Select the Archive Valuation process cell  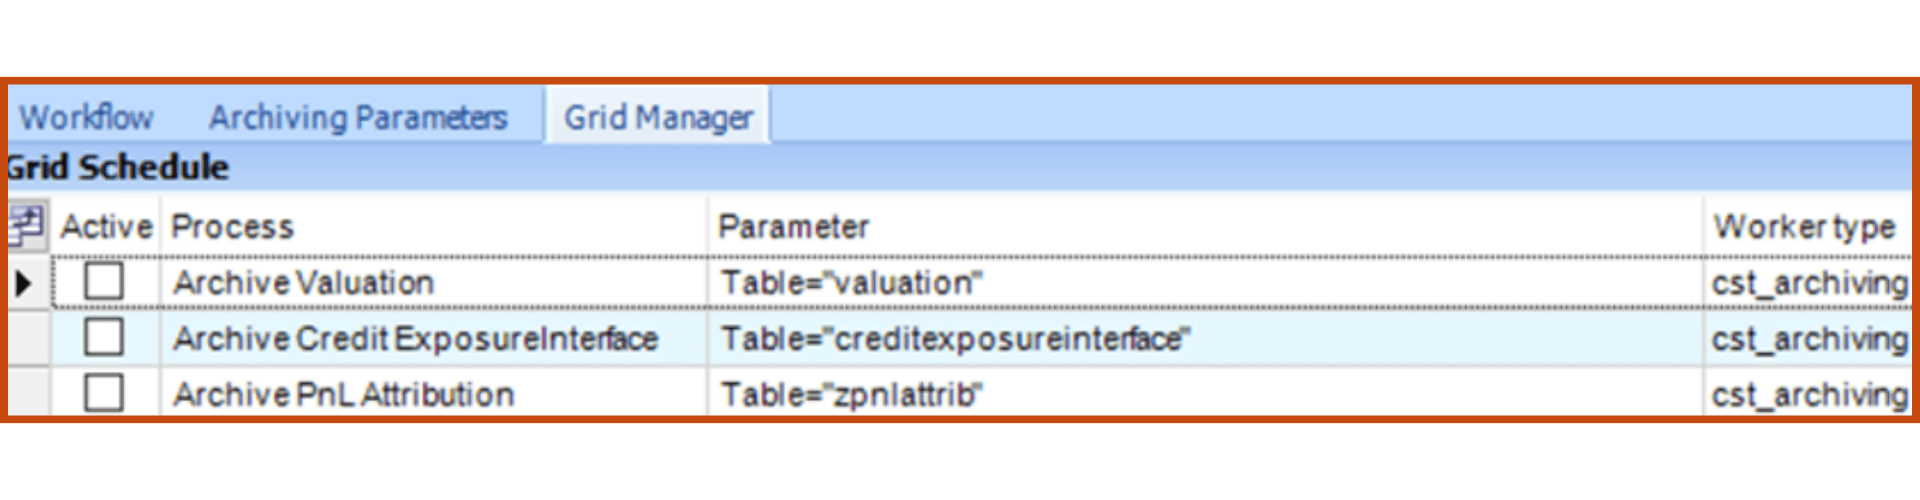click(x=434, y=283)
